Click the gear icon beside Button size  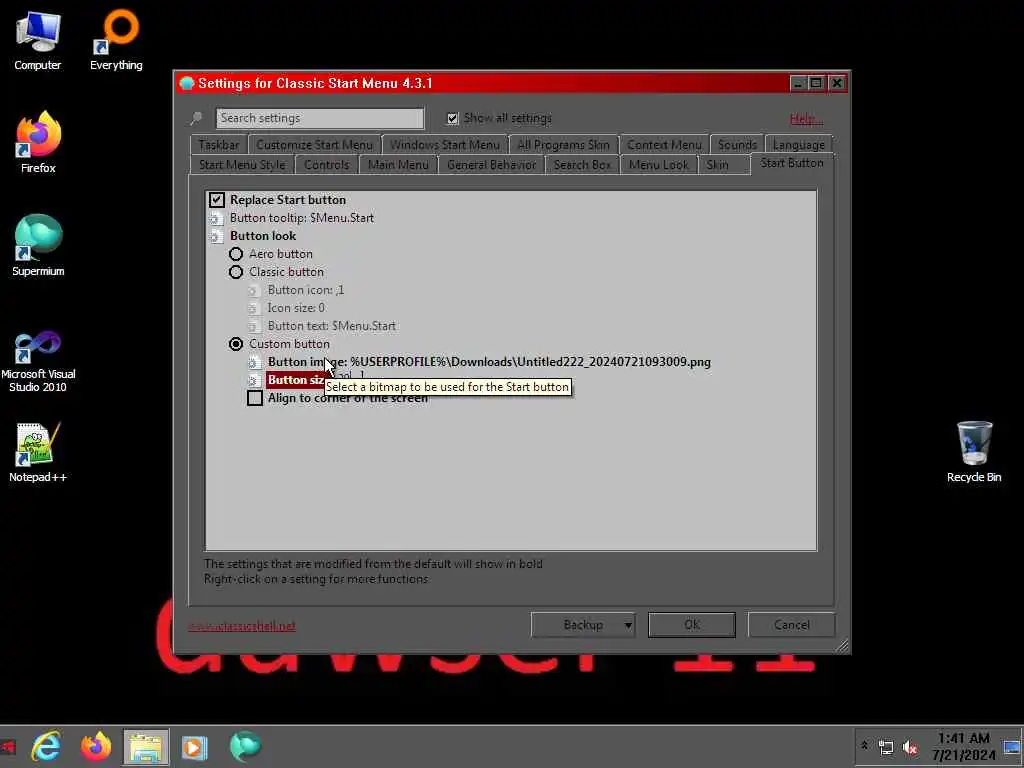(253, 380)
